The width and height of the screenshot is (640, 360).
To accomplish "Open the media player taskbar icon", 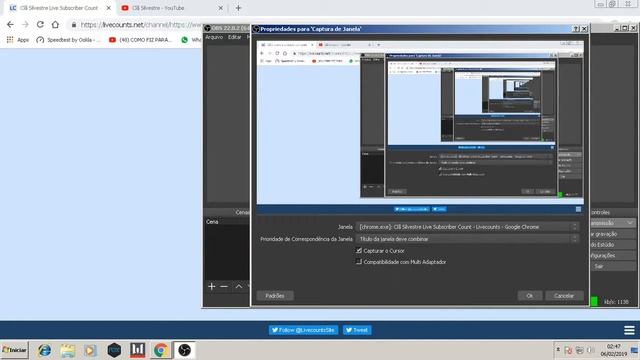I will point(91,350).
